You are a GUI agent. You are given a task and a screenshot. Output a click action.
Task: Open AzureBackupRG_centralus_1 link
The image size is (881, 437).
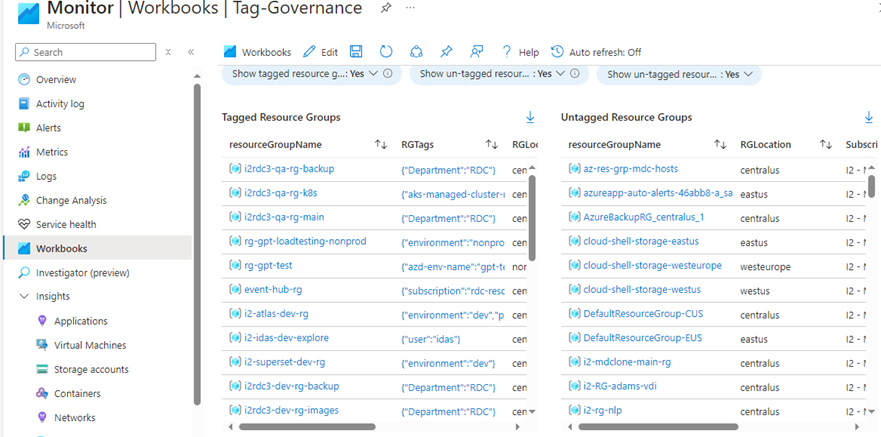[x=644, y=217]
